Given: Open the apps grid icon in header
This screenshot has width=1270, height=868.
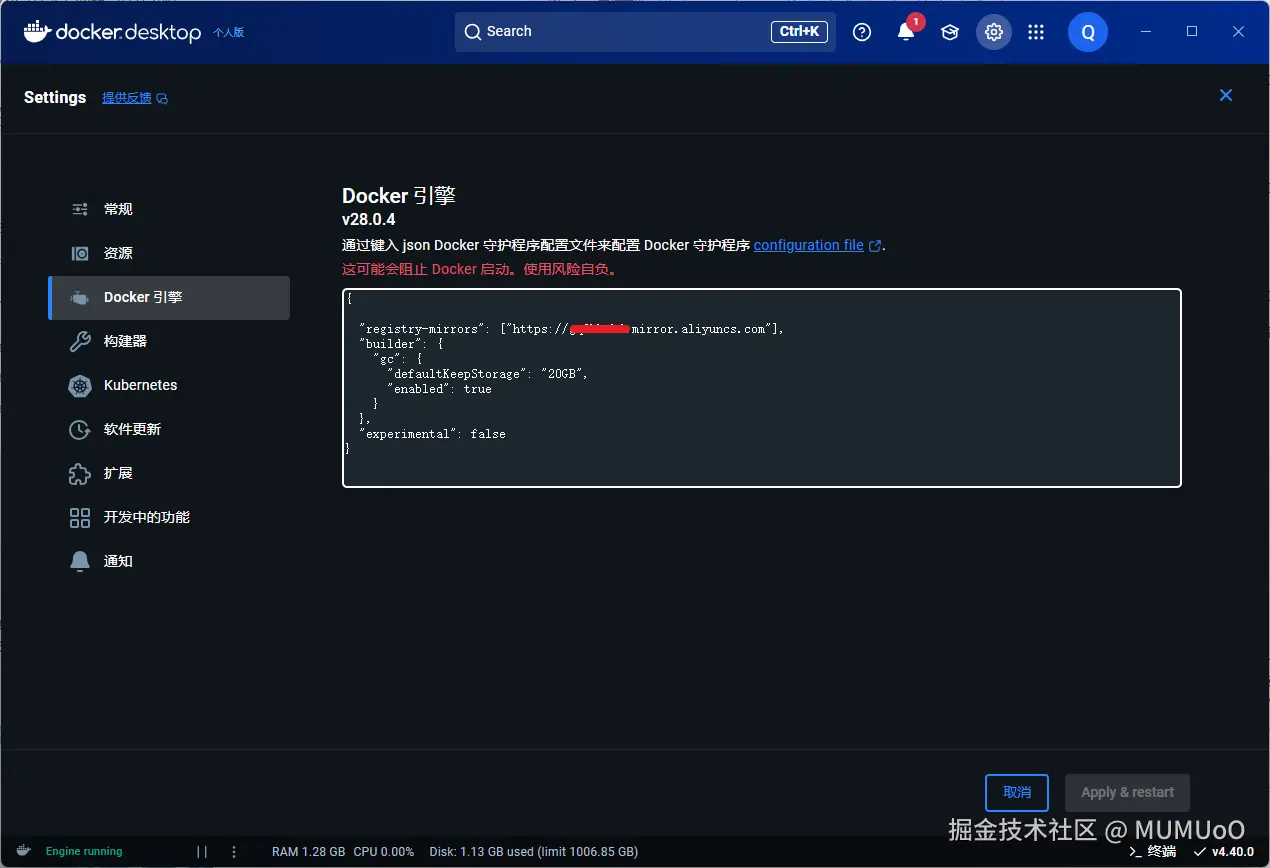Looking at the screenshot, I should click(x=1036, y=32).
